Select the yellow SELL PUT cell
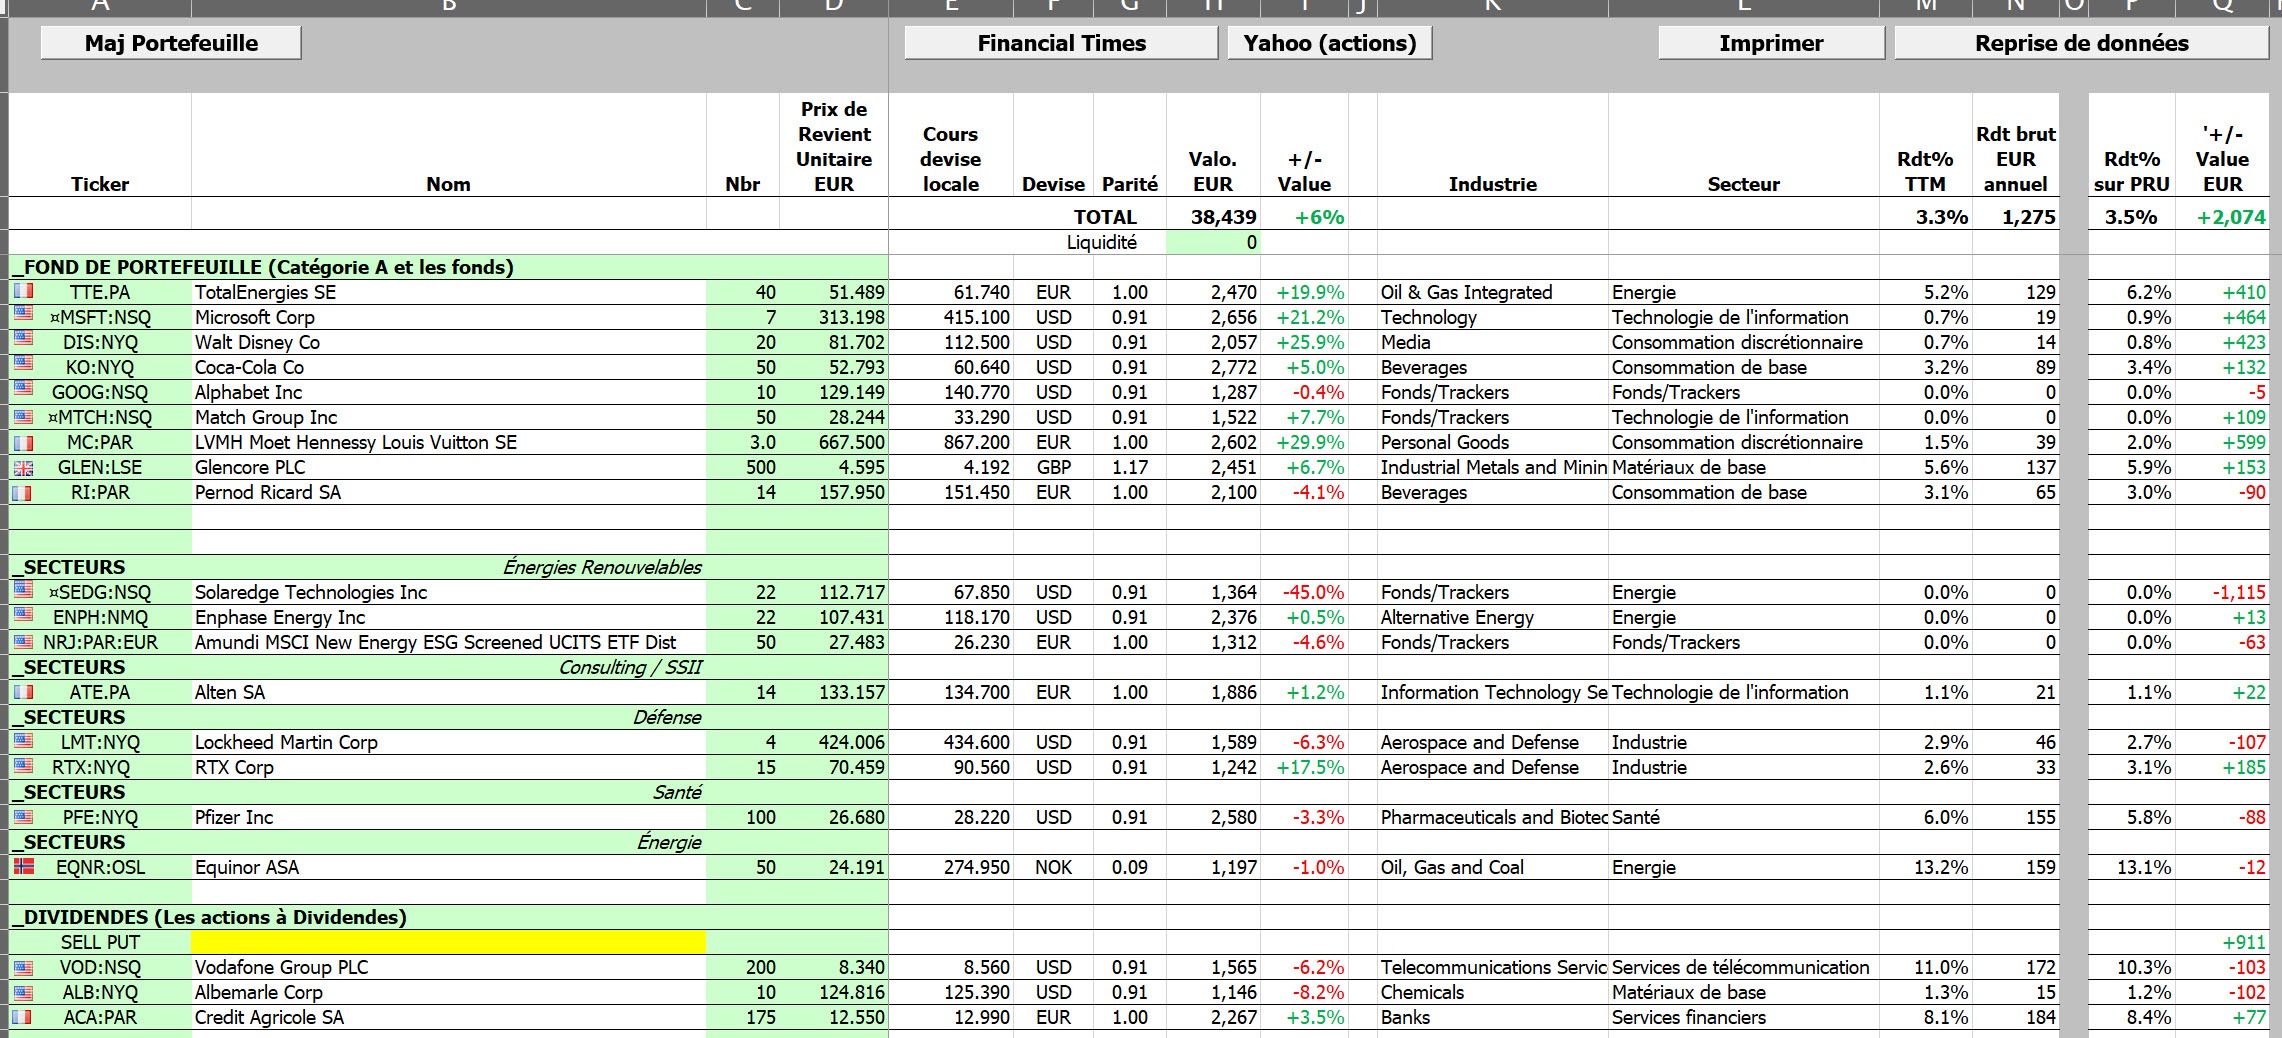 point(448,942)
